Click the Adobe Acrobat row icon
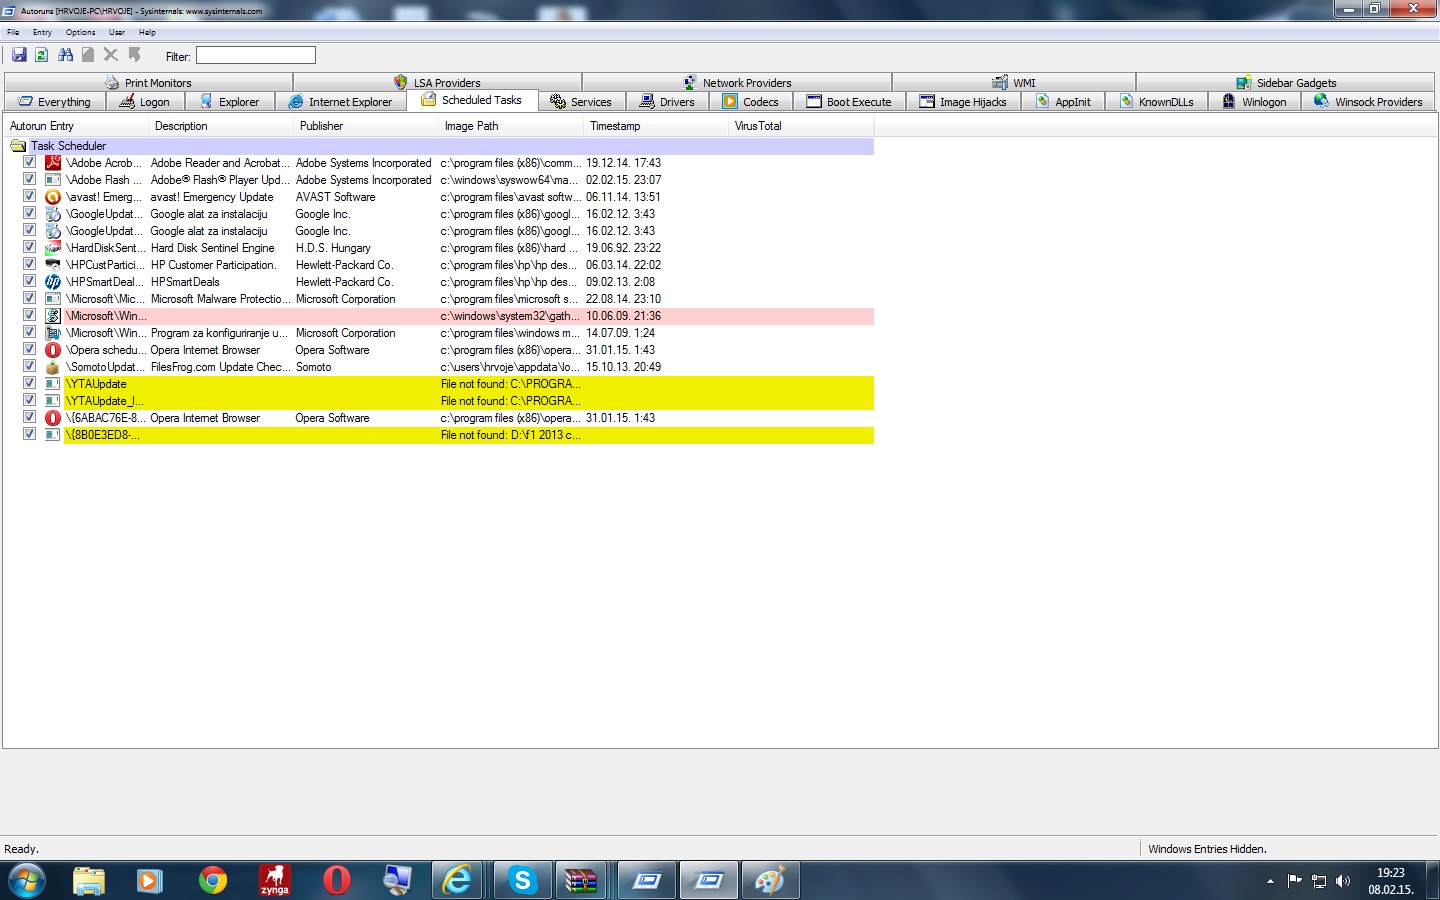This screenshot has height=900, width=1440. click(53, 163)
